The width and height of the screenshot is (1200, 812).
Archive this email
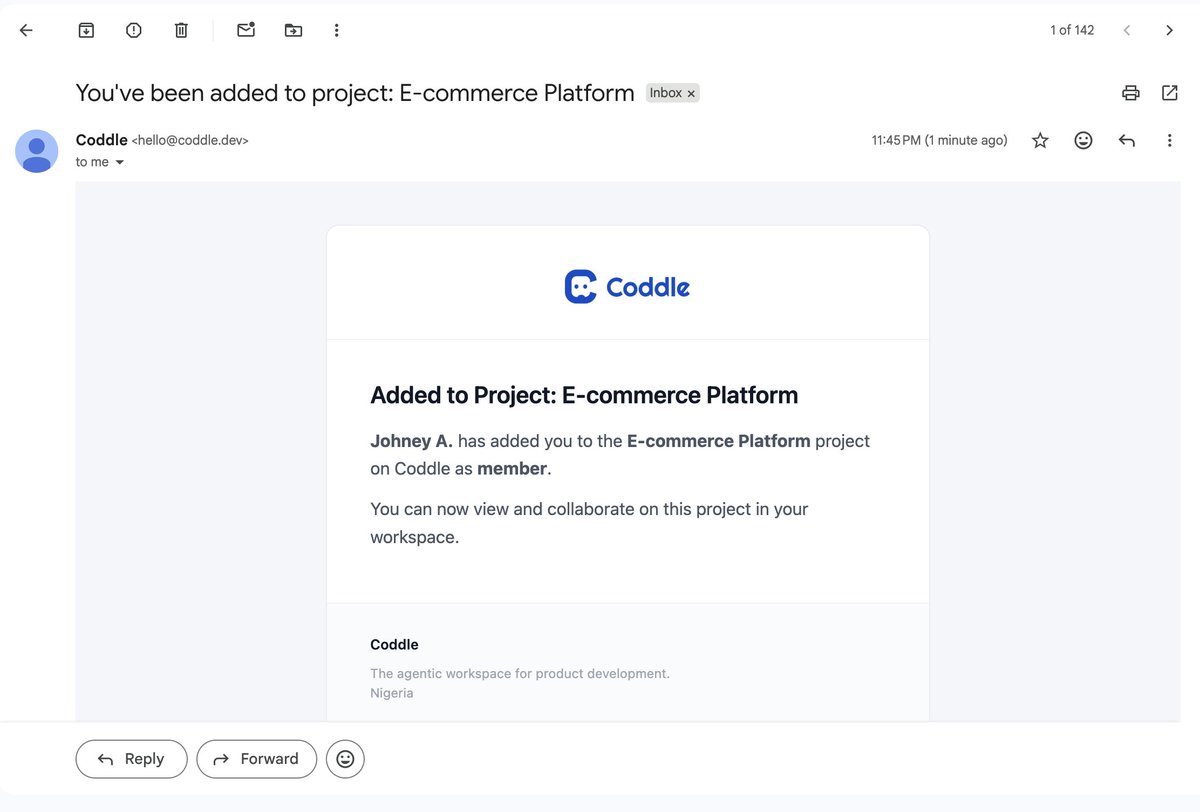(x=86, y=30)
